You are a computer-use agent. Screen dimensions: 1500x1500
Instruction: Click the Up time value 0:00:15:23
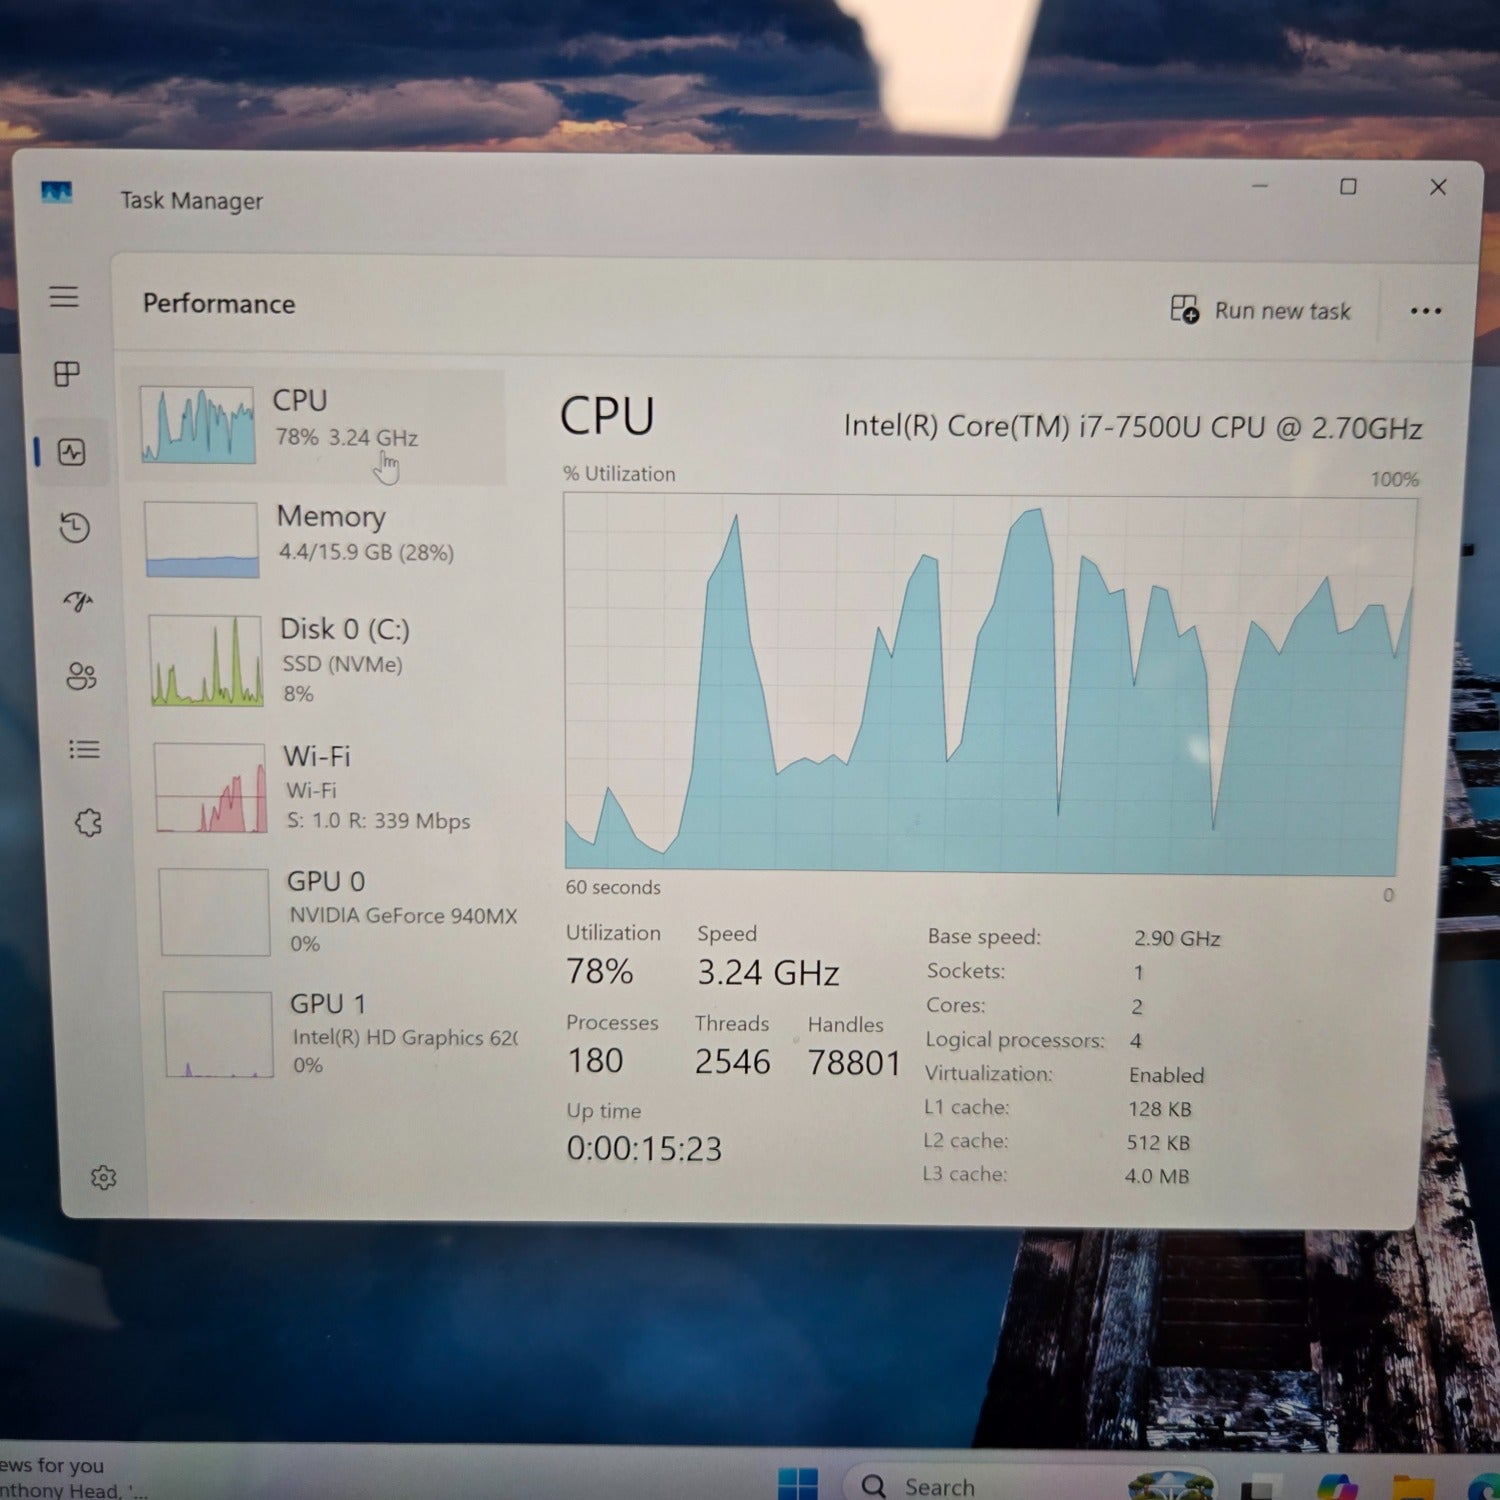(x=644, y=1148)
